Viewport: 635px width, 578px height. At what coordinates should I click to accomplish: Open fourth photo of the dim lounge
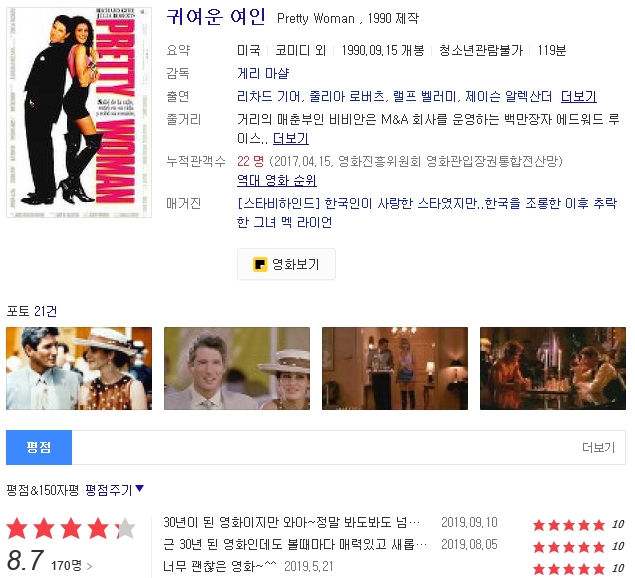coord(552,368)
